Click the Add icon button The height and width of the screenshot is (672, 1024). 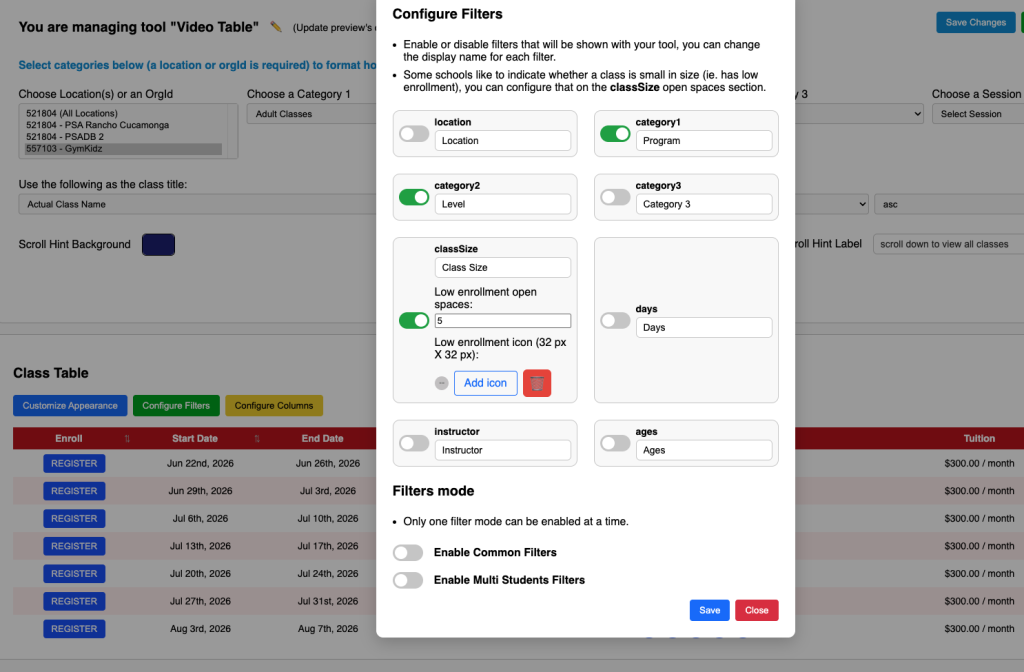pos(485,383)
